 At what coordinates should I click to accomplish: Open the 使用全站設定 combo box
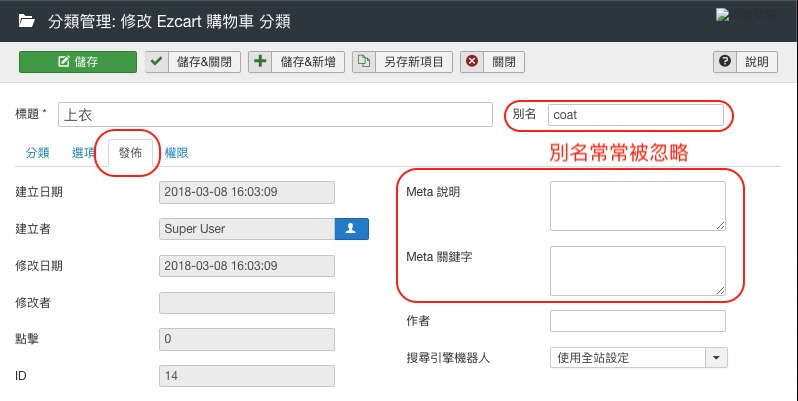(x=627, y=357)
